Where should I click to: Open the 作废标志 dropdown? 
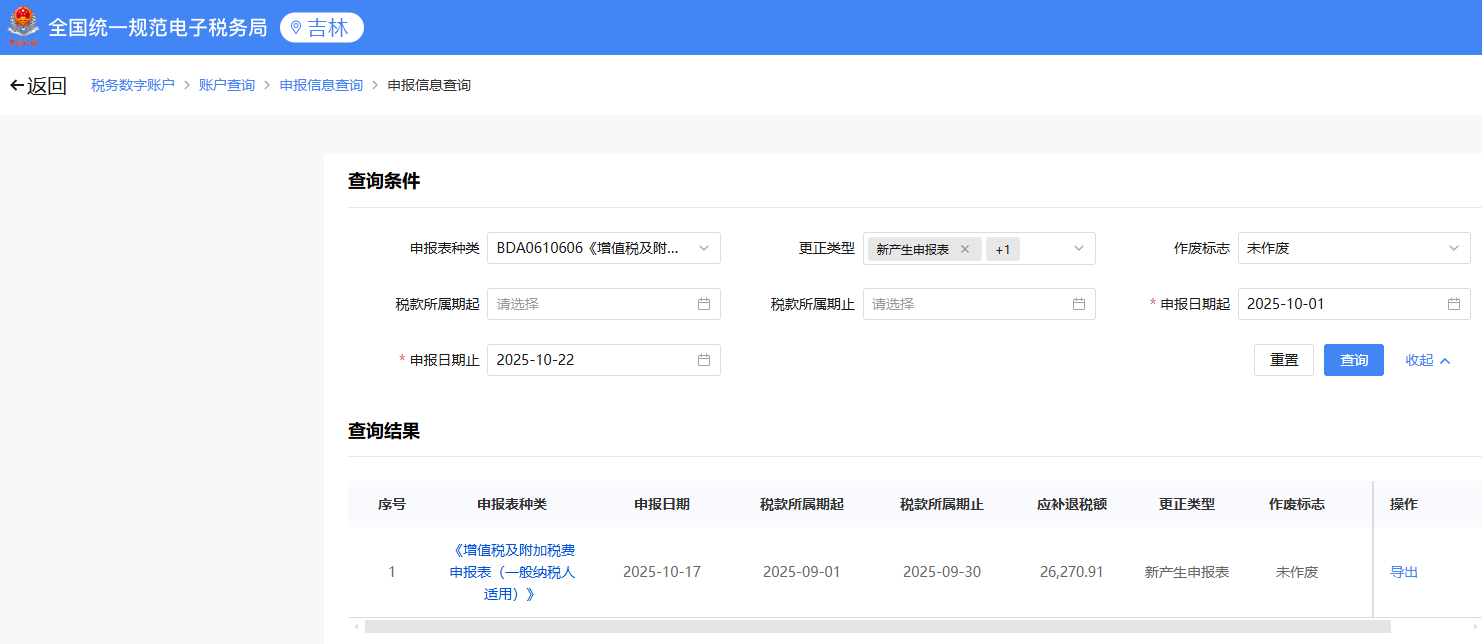coord(1354,248)
